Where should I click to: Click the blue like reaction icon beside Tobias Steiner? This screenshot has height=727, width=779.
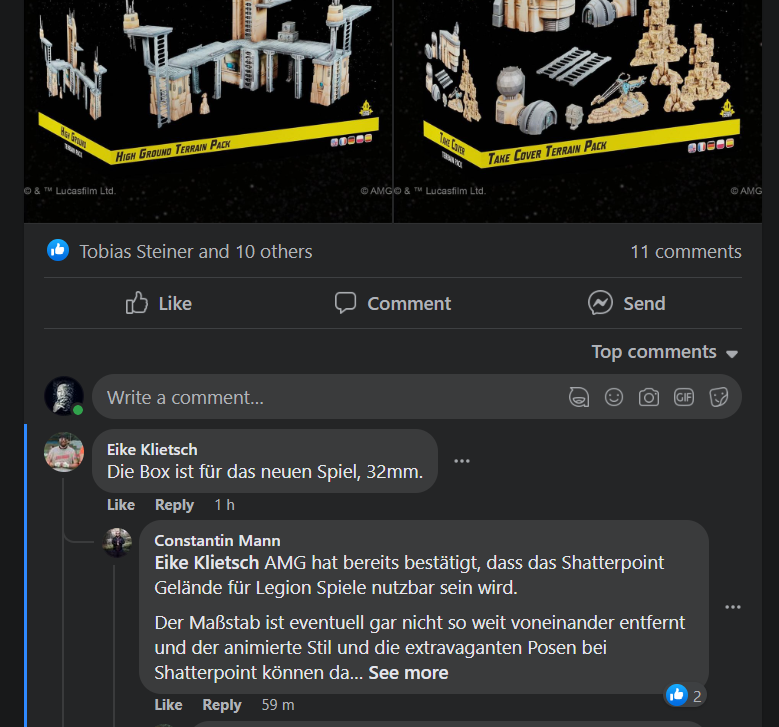click(x=58, y=250)
